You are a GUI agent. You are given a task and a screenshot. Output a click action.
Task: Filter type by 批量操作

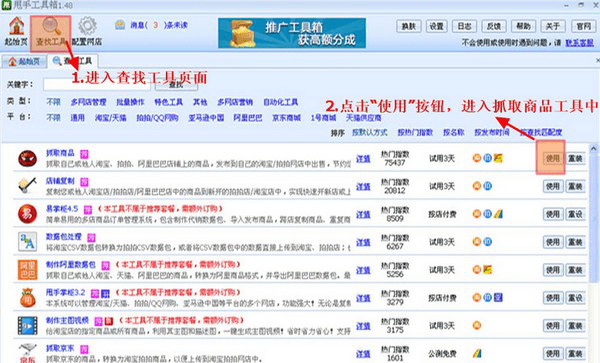coord(130,102)
